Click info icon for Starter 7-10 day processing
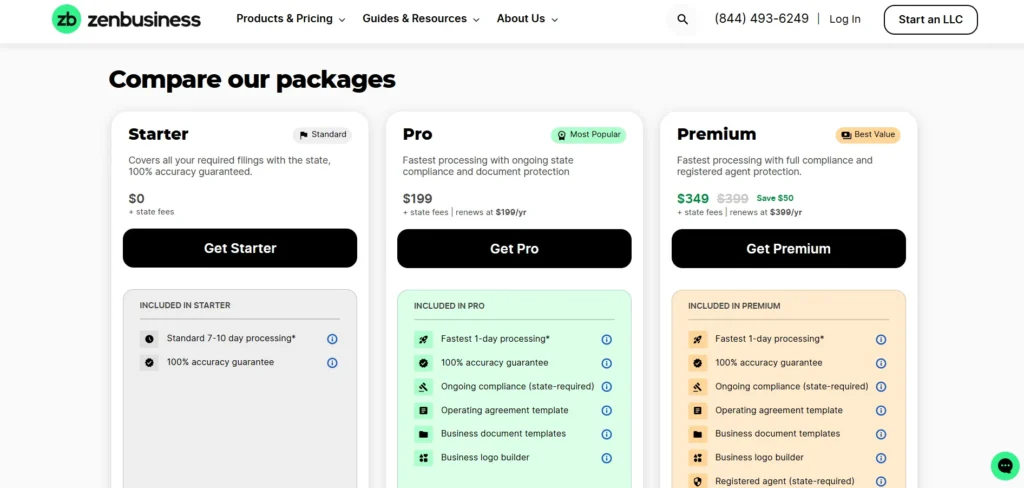 [x=332, y=339]
